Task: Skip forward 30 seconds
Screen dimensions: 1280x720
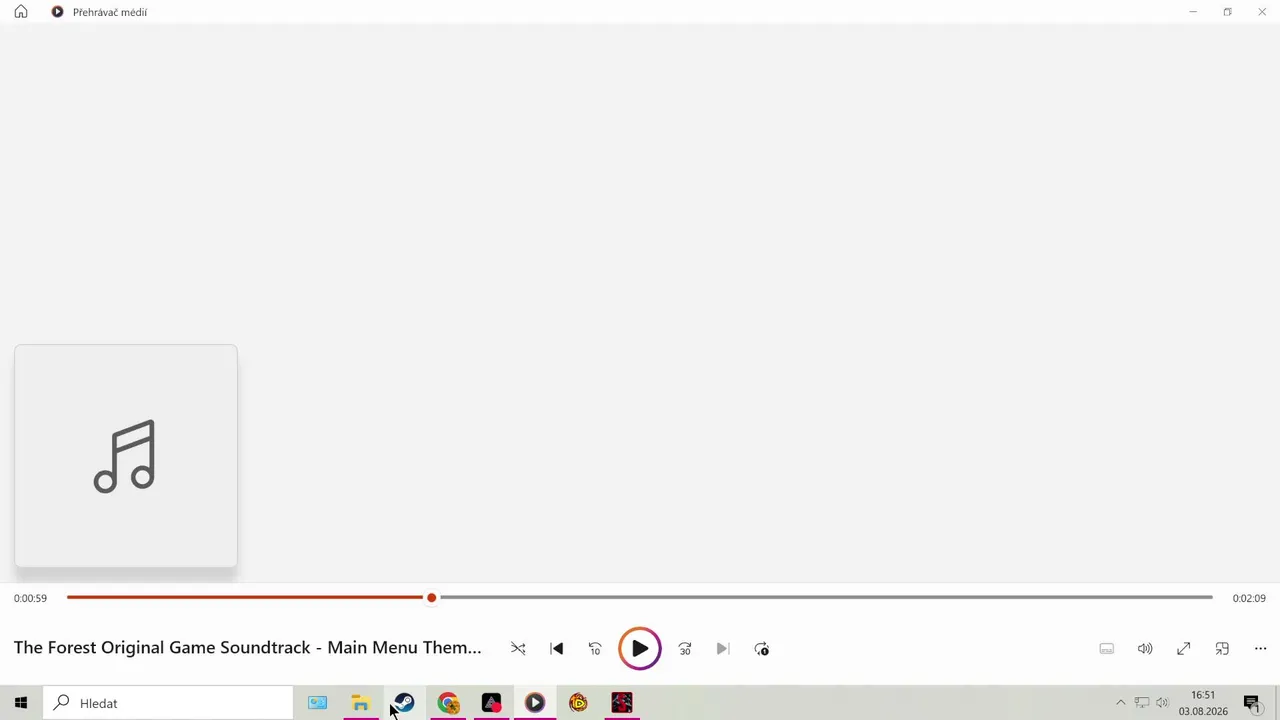Action: pyautogui.click(x=685, y=649)
